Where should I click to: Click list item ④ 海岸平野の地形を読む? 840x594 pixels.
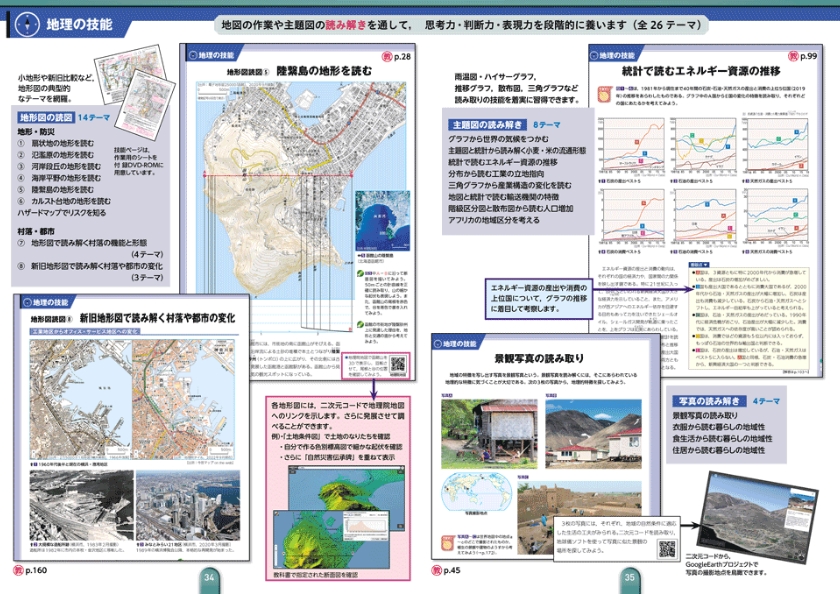pos(59,178)
